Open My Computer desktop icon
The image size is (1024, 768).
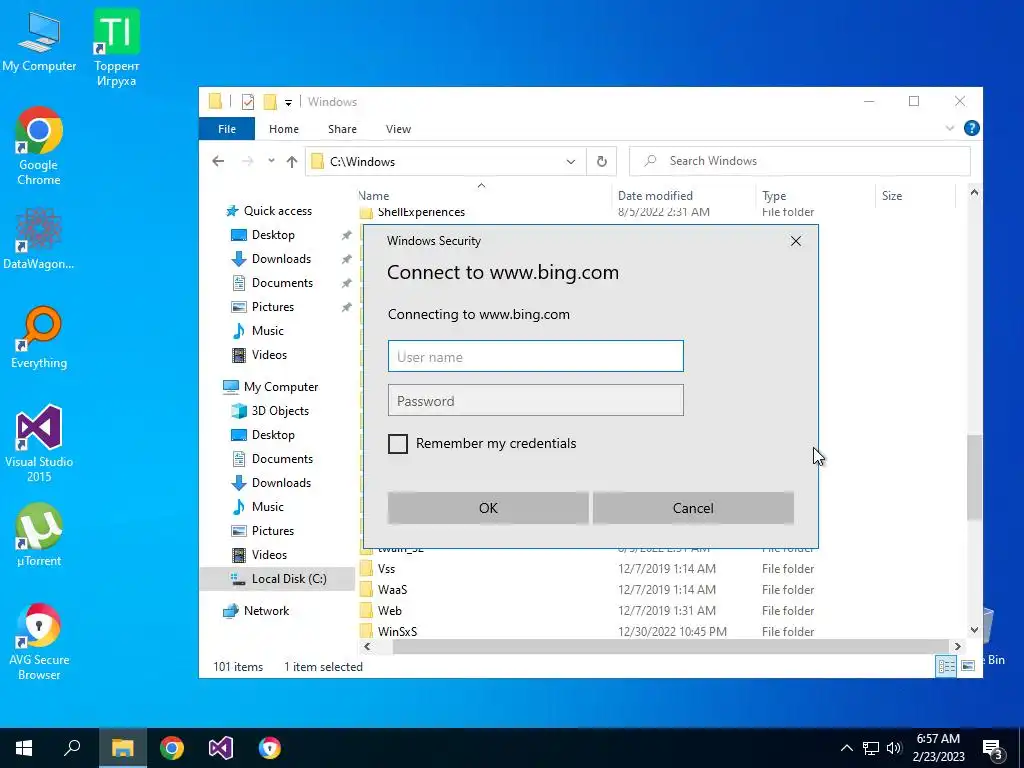pos(39,41)
